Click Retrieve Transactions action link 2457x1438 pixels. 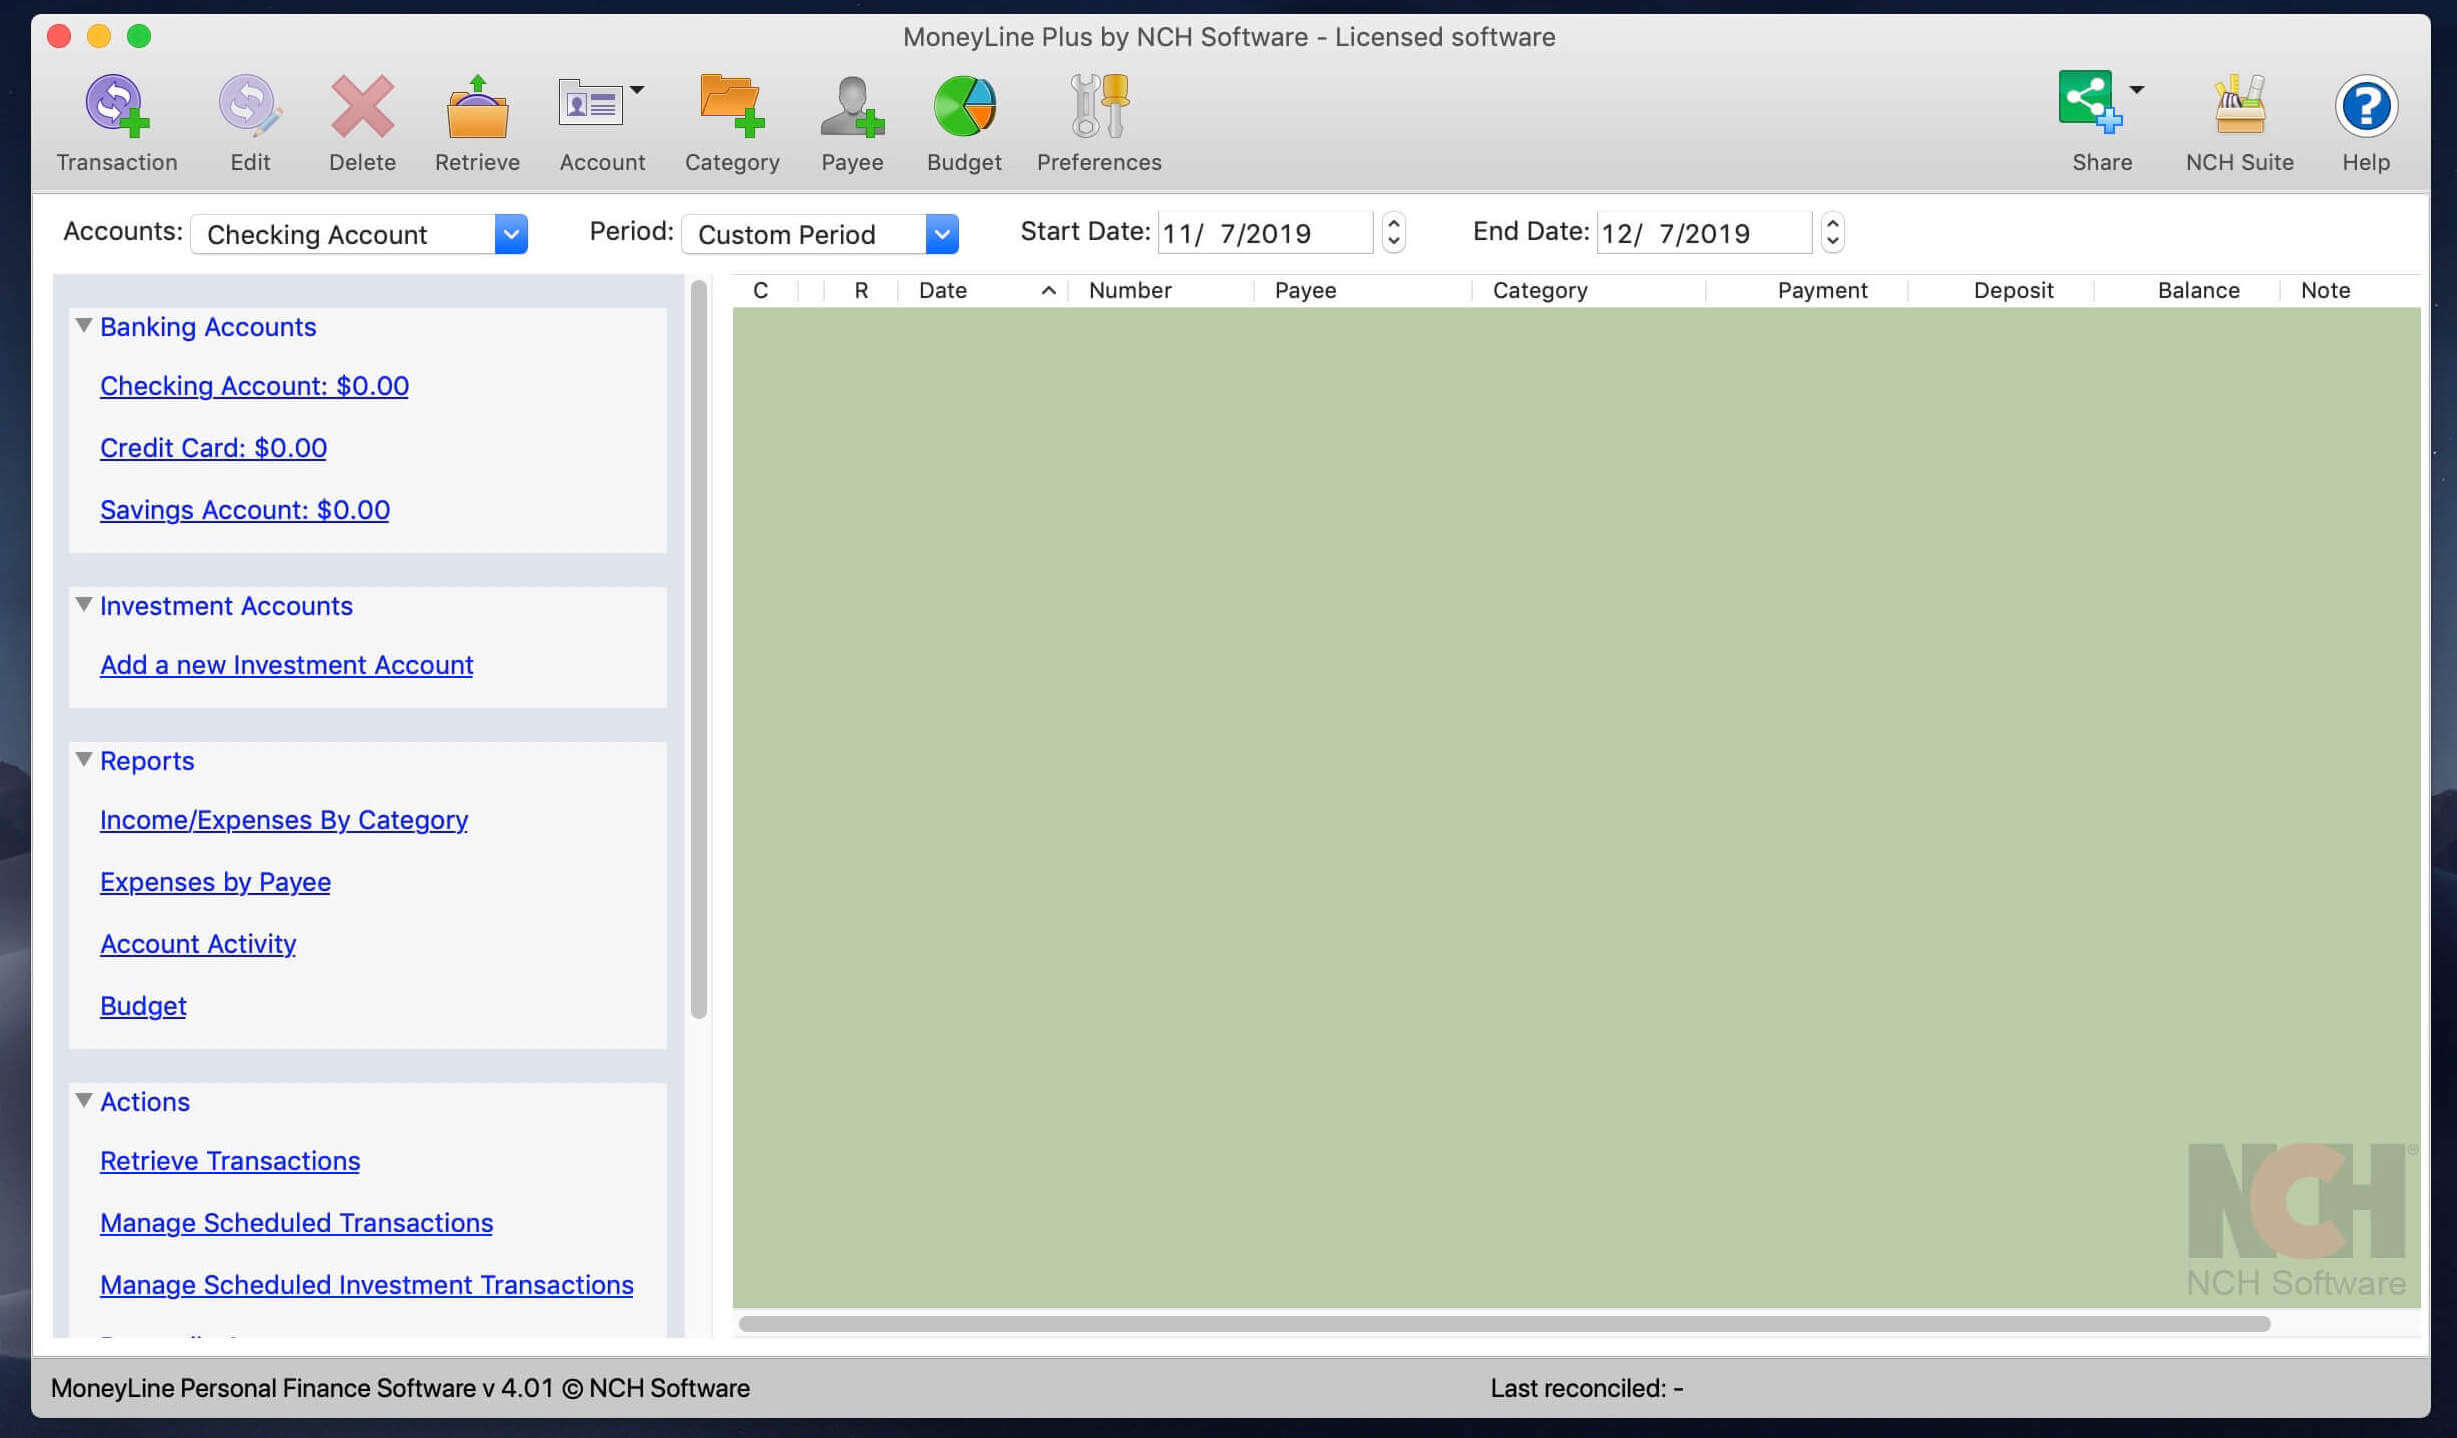coord(230,1161)
